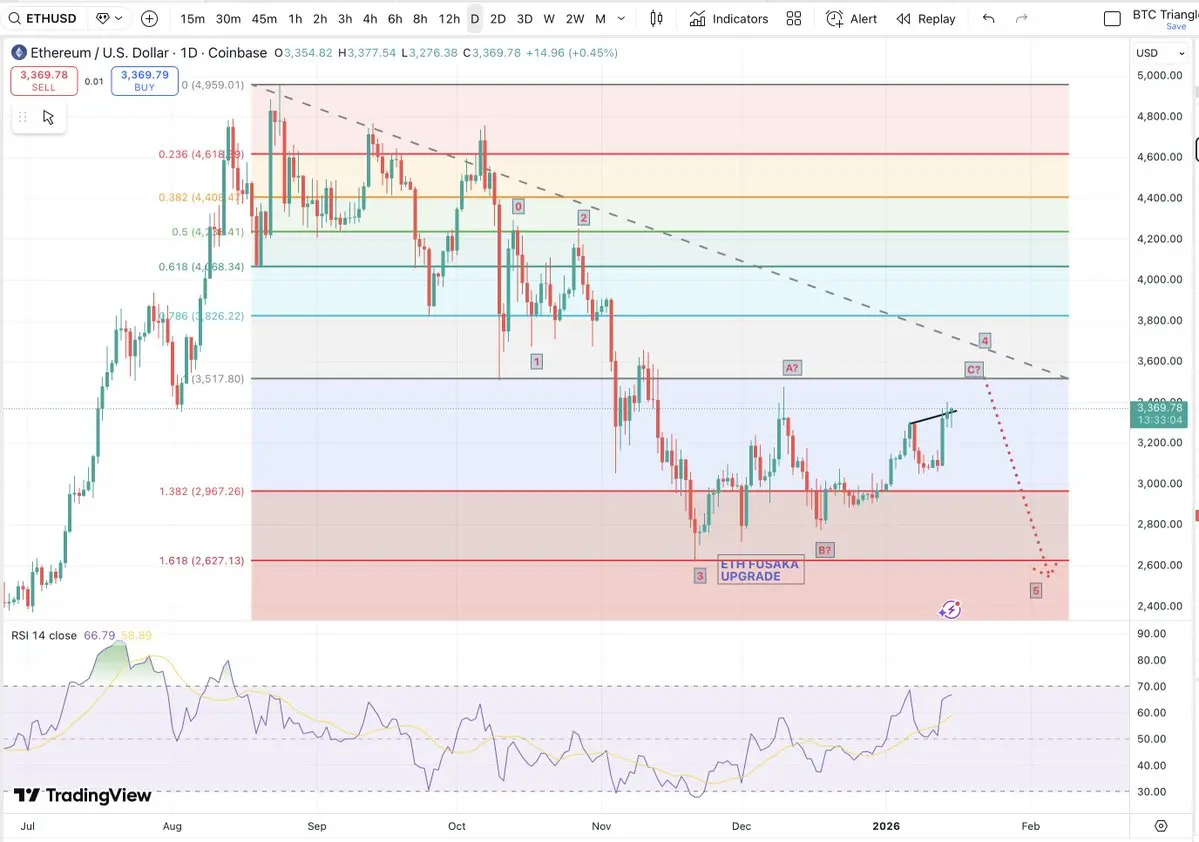Screen dimensions: 1199x842
Task: Switch to the 30m timeframe
Action: pyautogui.click(x=228, y=18)
